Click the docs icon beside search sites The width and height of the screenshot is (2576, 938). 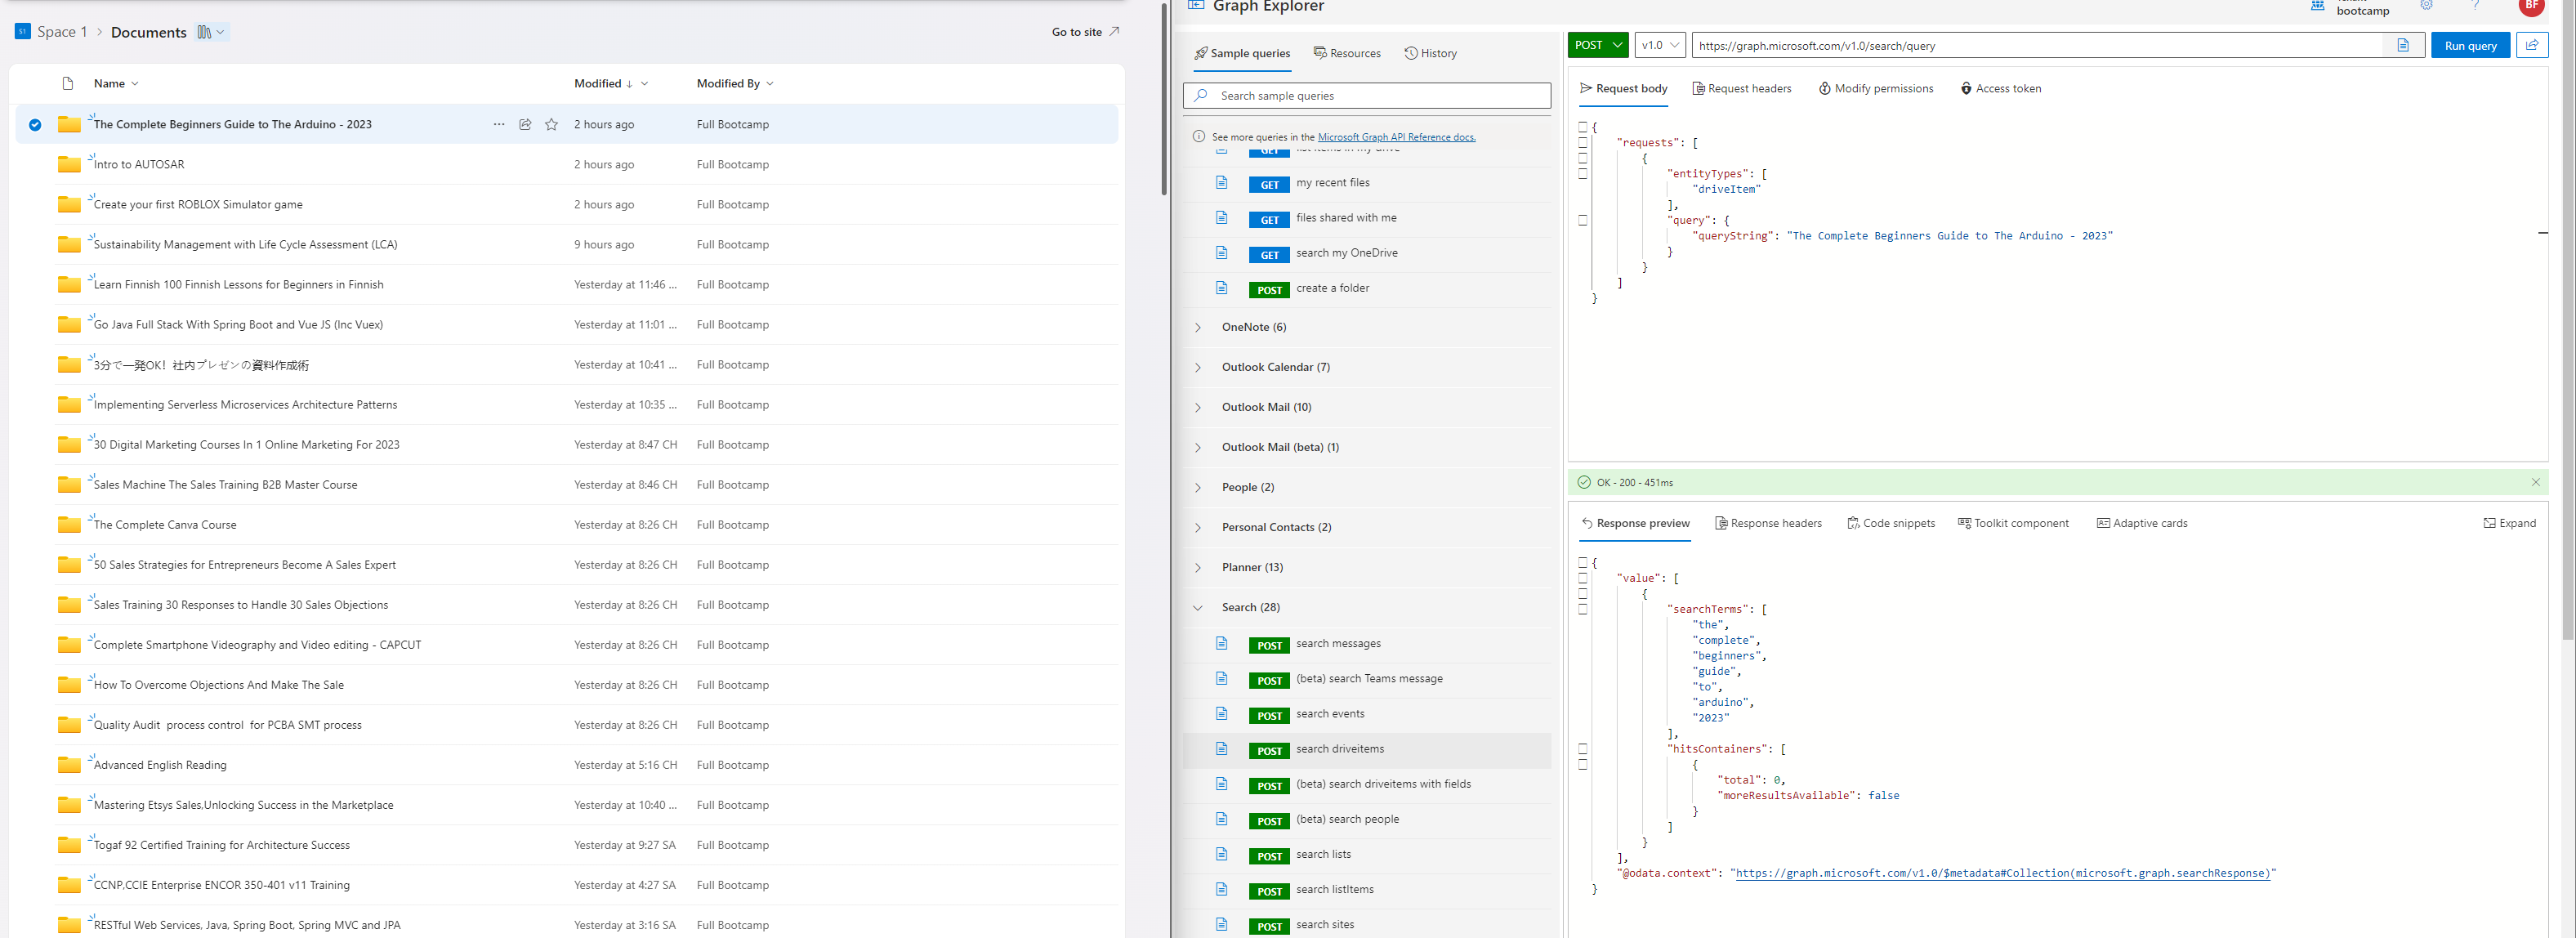pyautogui.click(x=1221, y=924)
